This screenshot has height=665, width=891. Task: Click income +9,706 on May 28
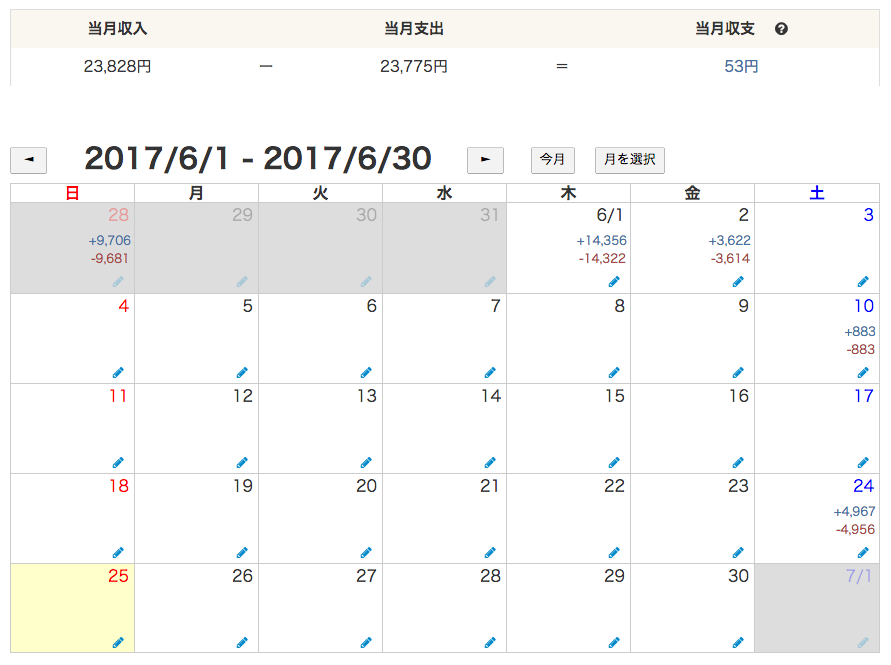(x=109, y=240)
